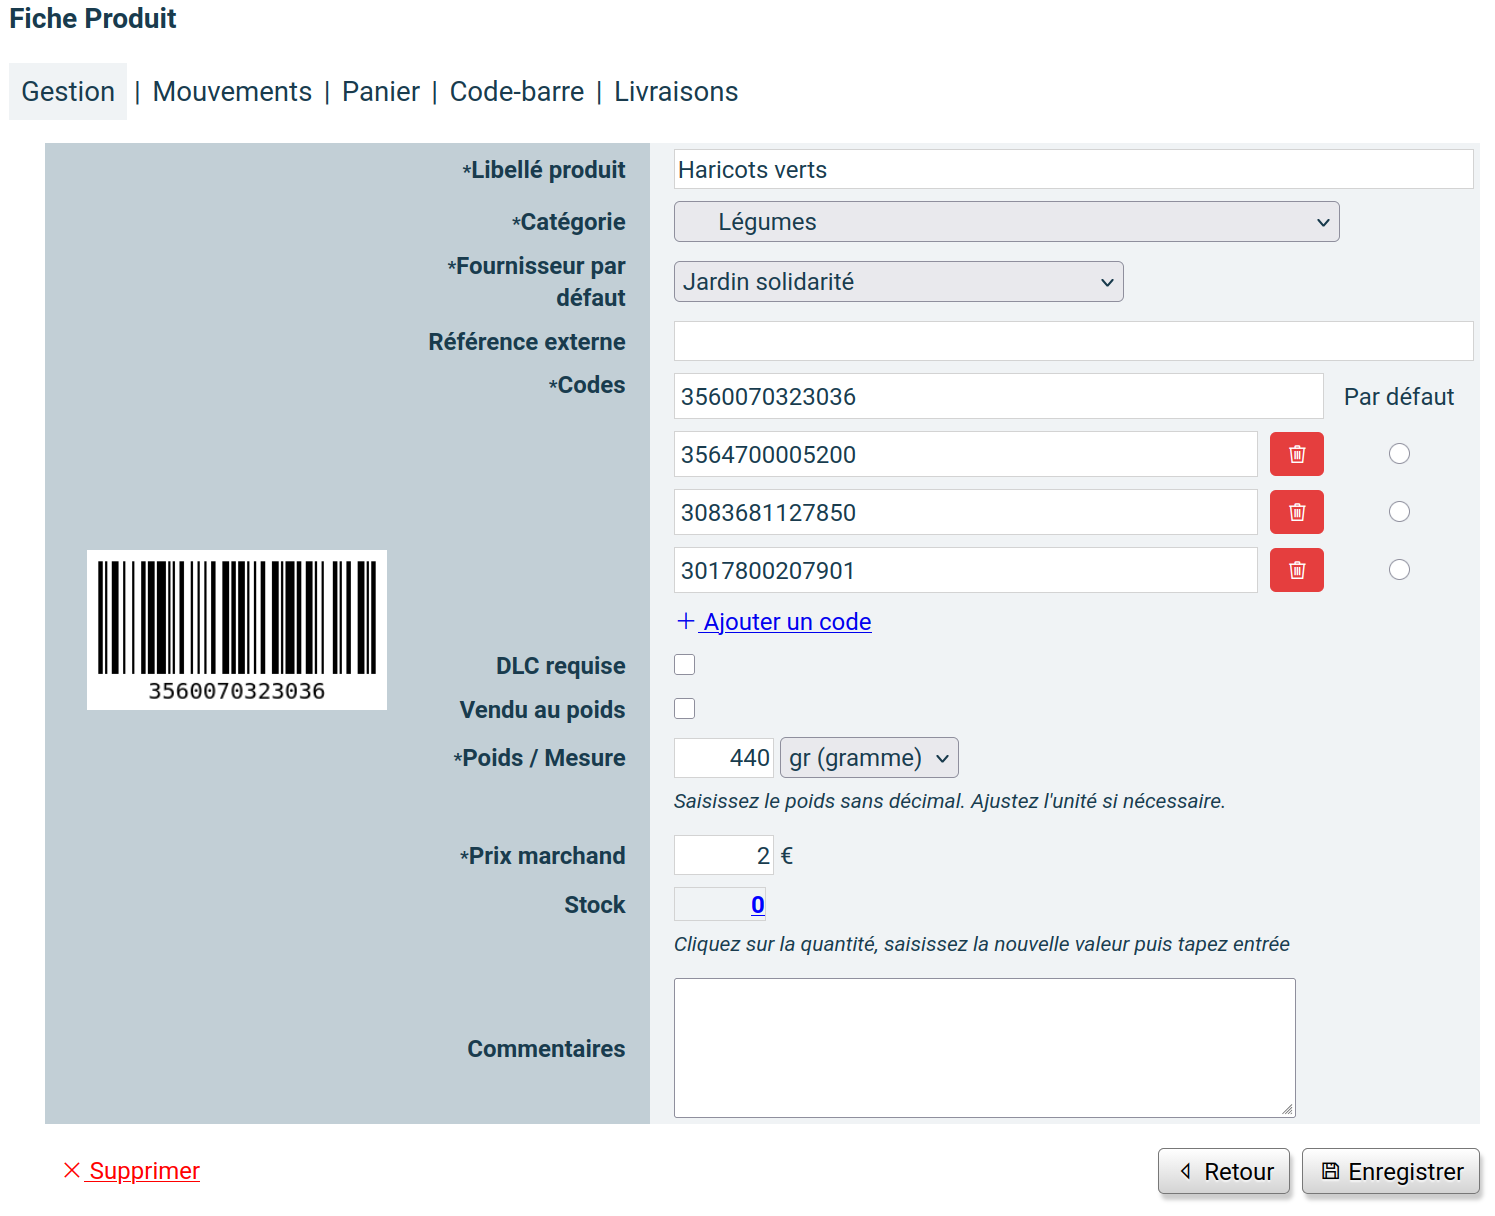Remove code 3083681127850 using trash button
This screenshot has height=1216, width=1495.
[1296, 512]
